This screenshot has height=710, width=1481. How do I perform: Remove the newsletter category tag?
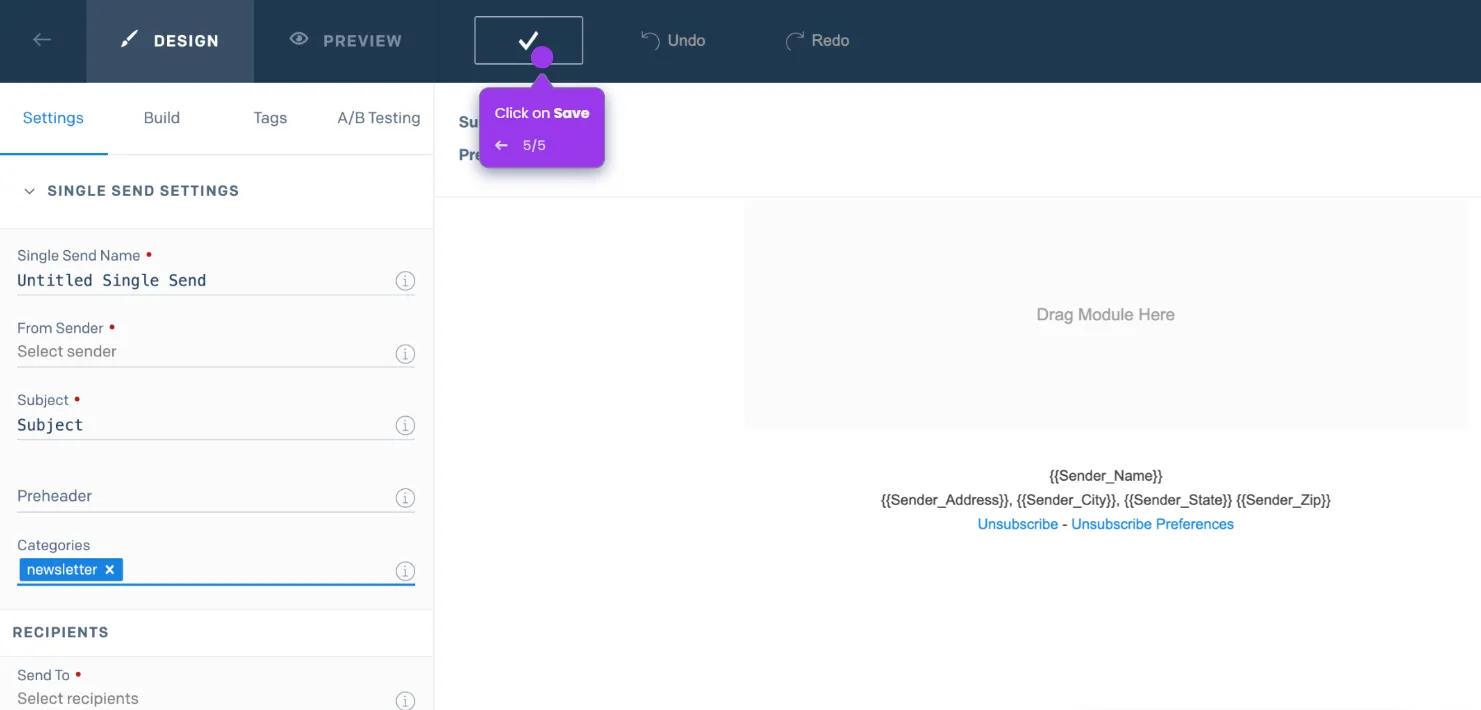110,570
